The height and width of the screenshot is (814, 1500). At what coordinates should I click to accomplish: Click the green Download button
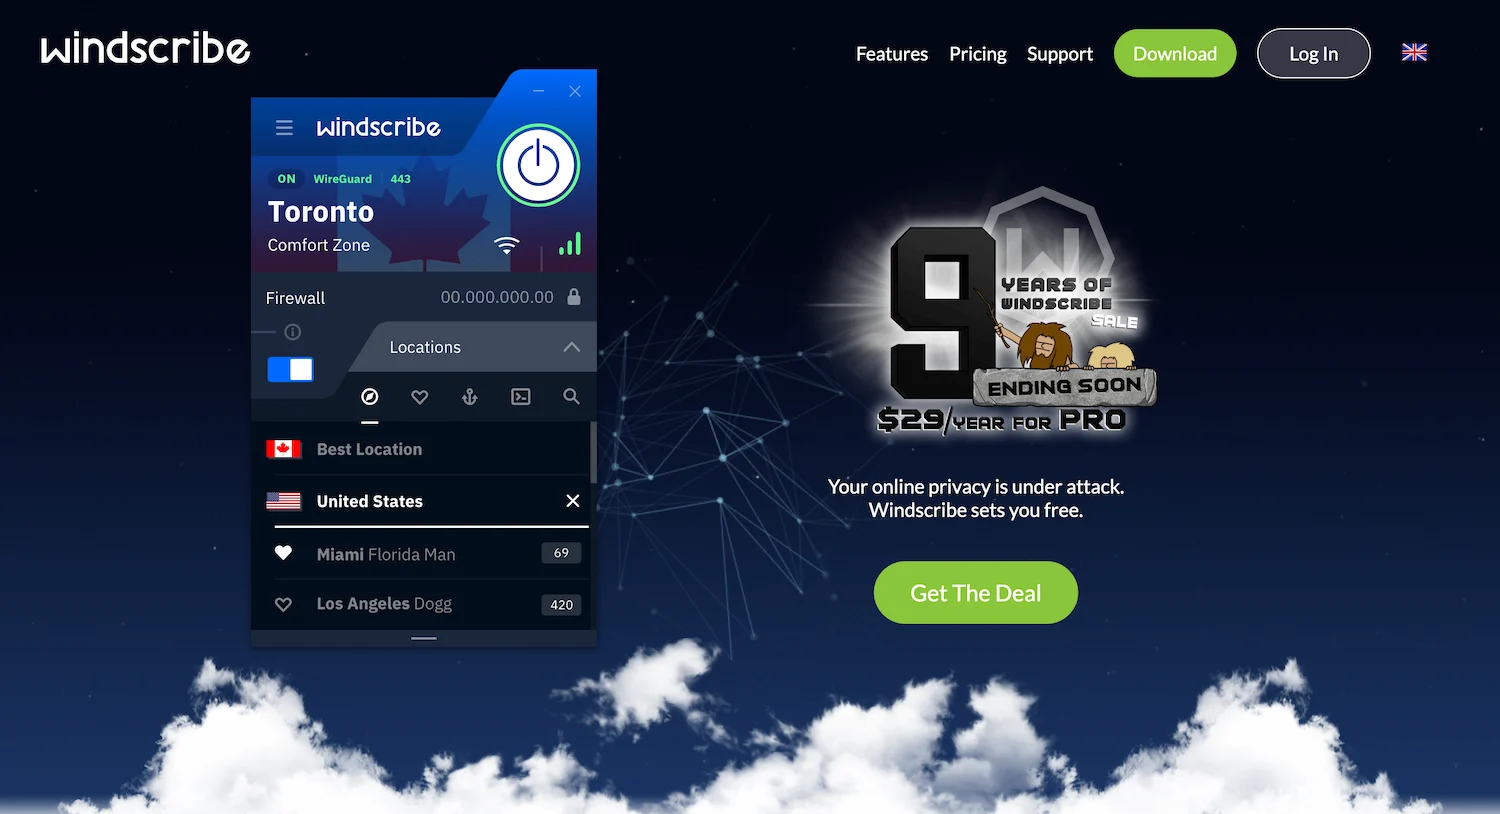(1175, 54)
